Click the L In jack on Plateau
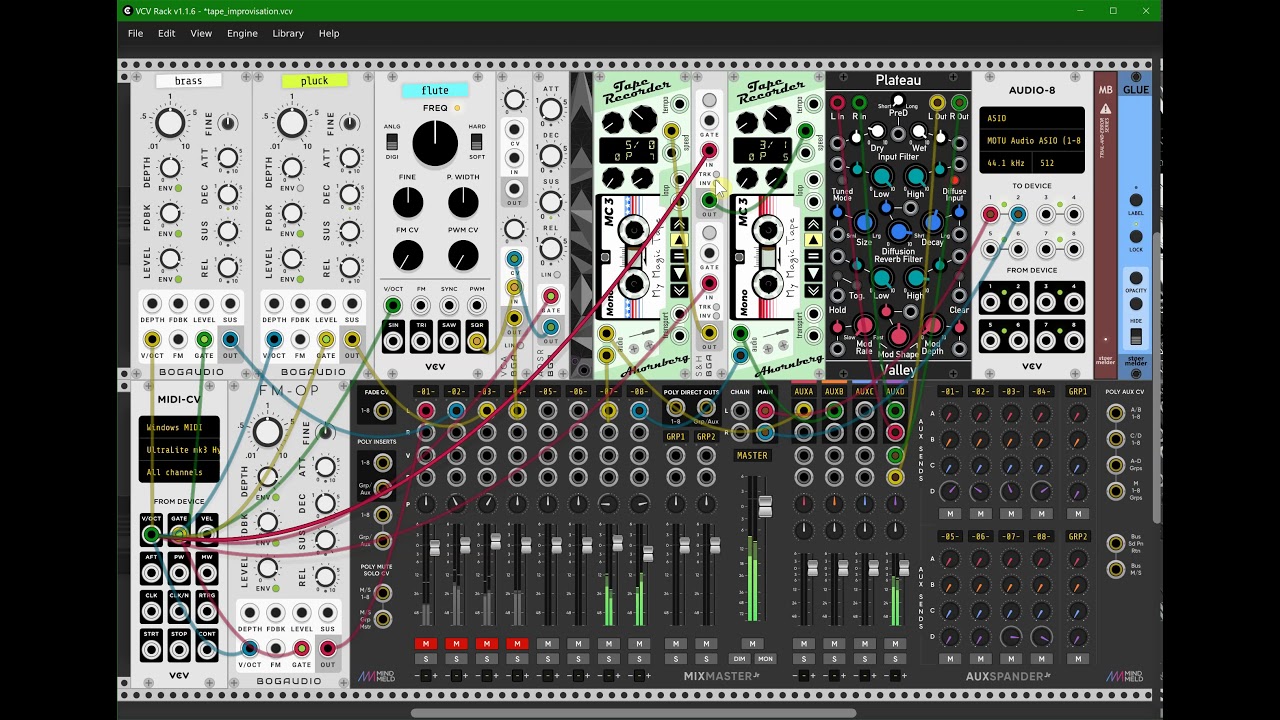This screenshot has height=720, width=1280. pyautogui.click(x=838, y=103)
